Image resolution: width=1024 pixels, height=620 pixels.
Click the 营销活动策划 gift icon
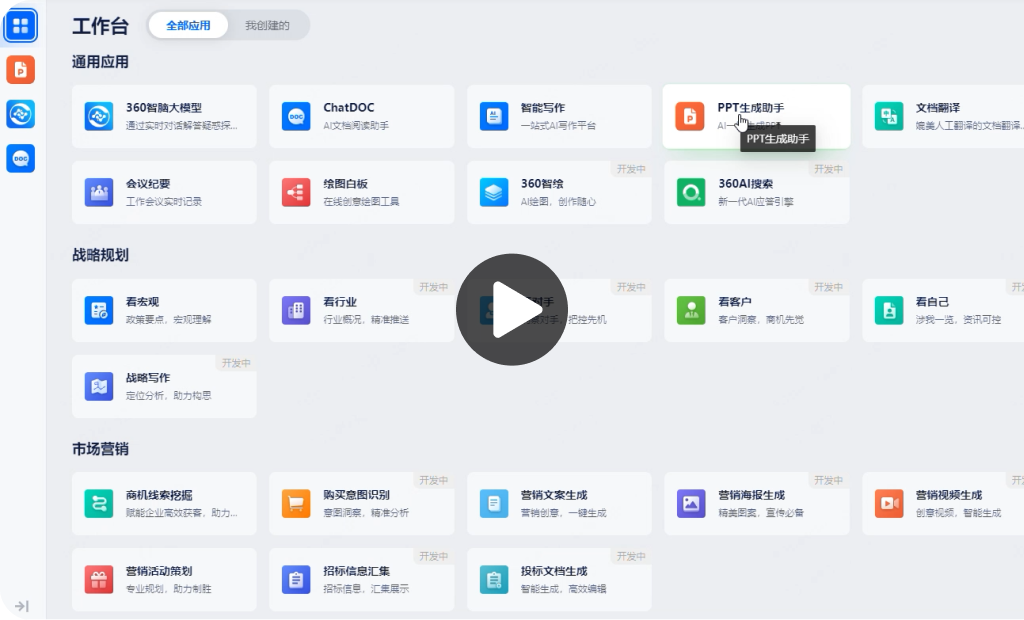click(99, 579)
